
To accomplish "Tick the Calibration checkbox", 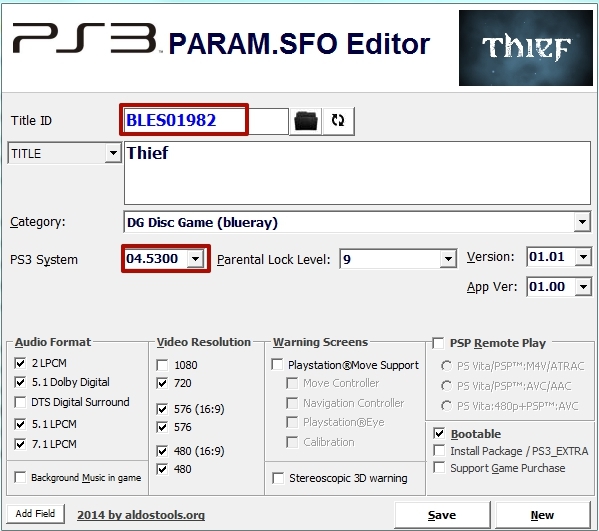I will click(292, 442).
